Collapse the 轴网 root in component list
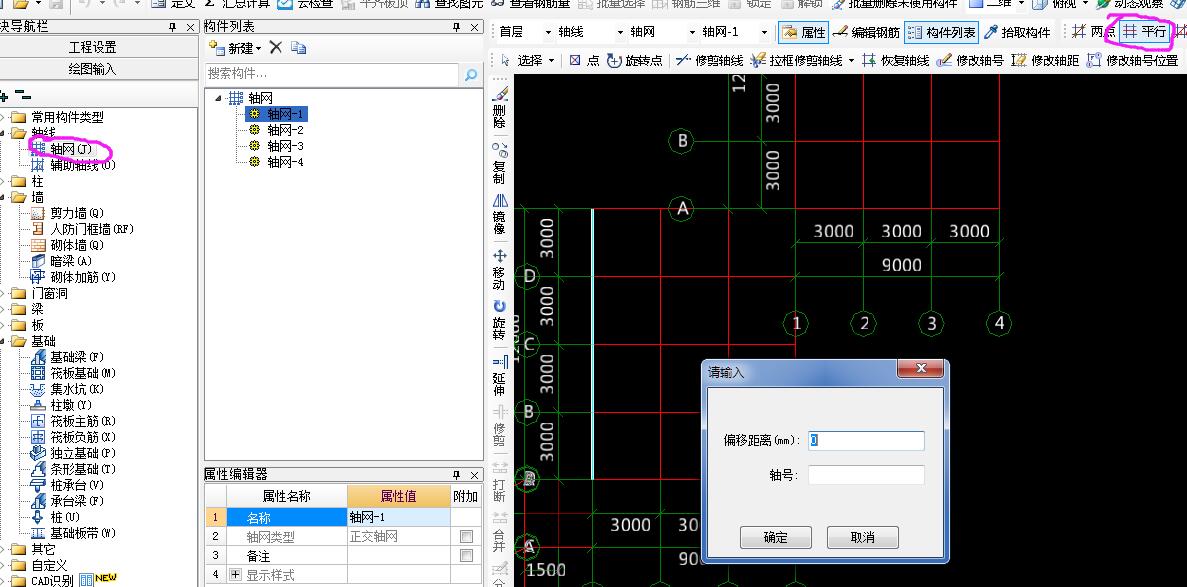This screenshot has height=587, width=1187. 219,98
